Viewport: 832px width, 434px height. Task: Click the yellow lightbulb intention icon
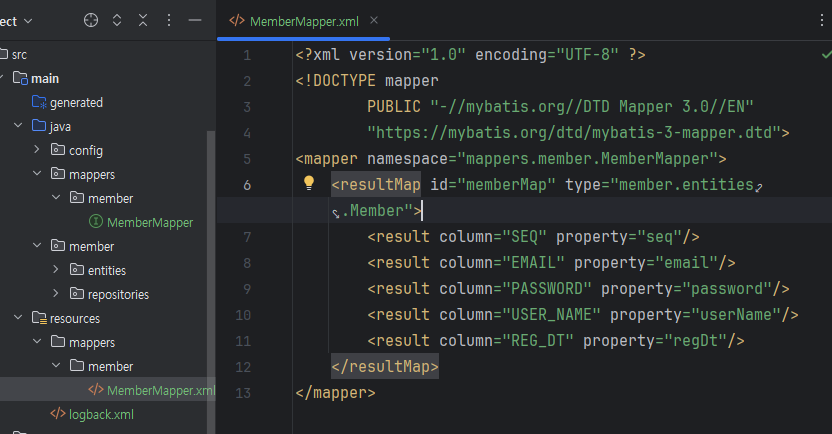(309, 183)
